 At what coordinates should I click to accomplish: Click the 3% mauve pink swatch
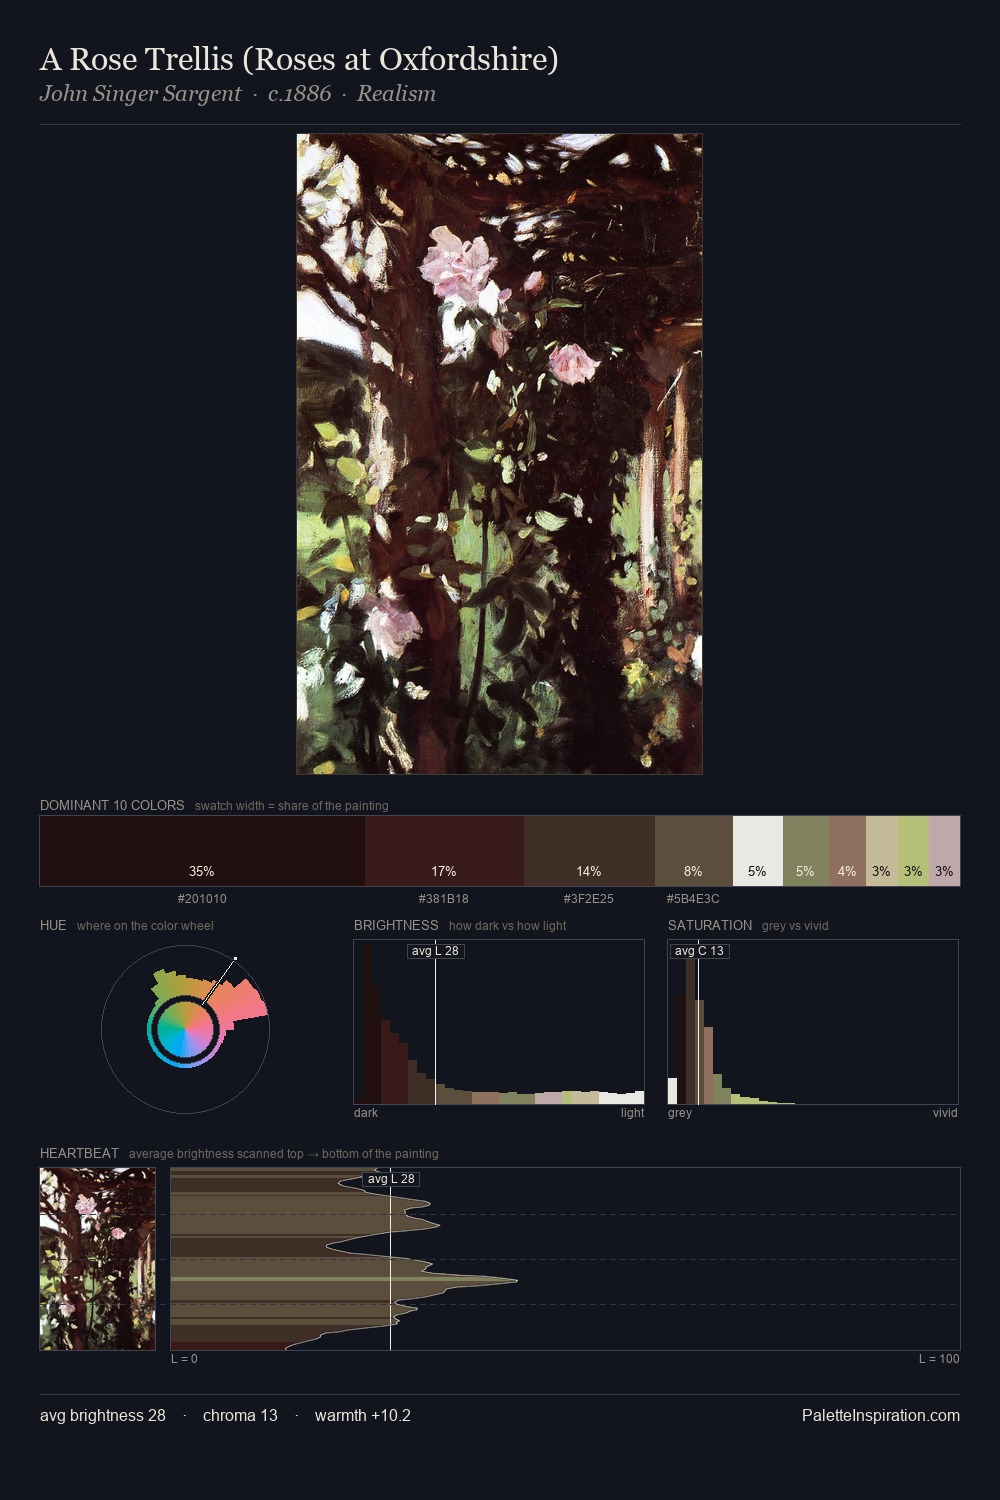944,851
